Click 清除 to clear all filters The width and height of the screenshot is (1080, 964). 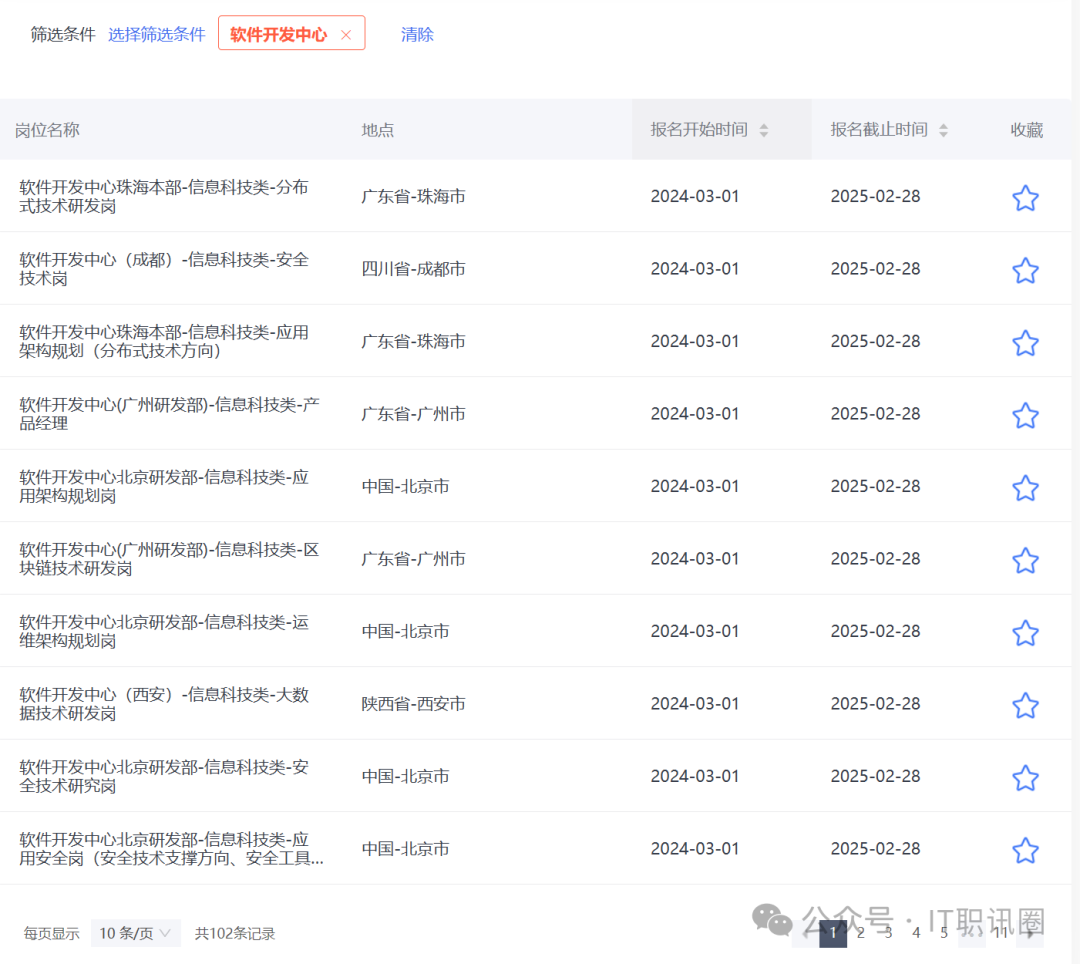tap(417, 34)
